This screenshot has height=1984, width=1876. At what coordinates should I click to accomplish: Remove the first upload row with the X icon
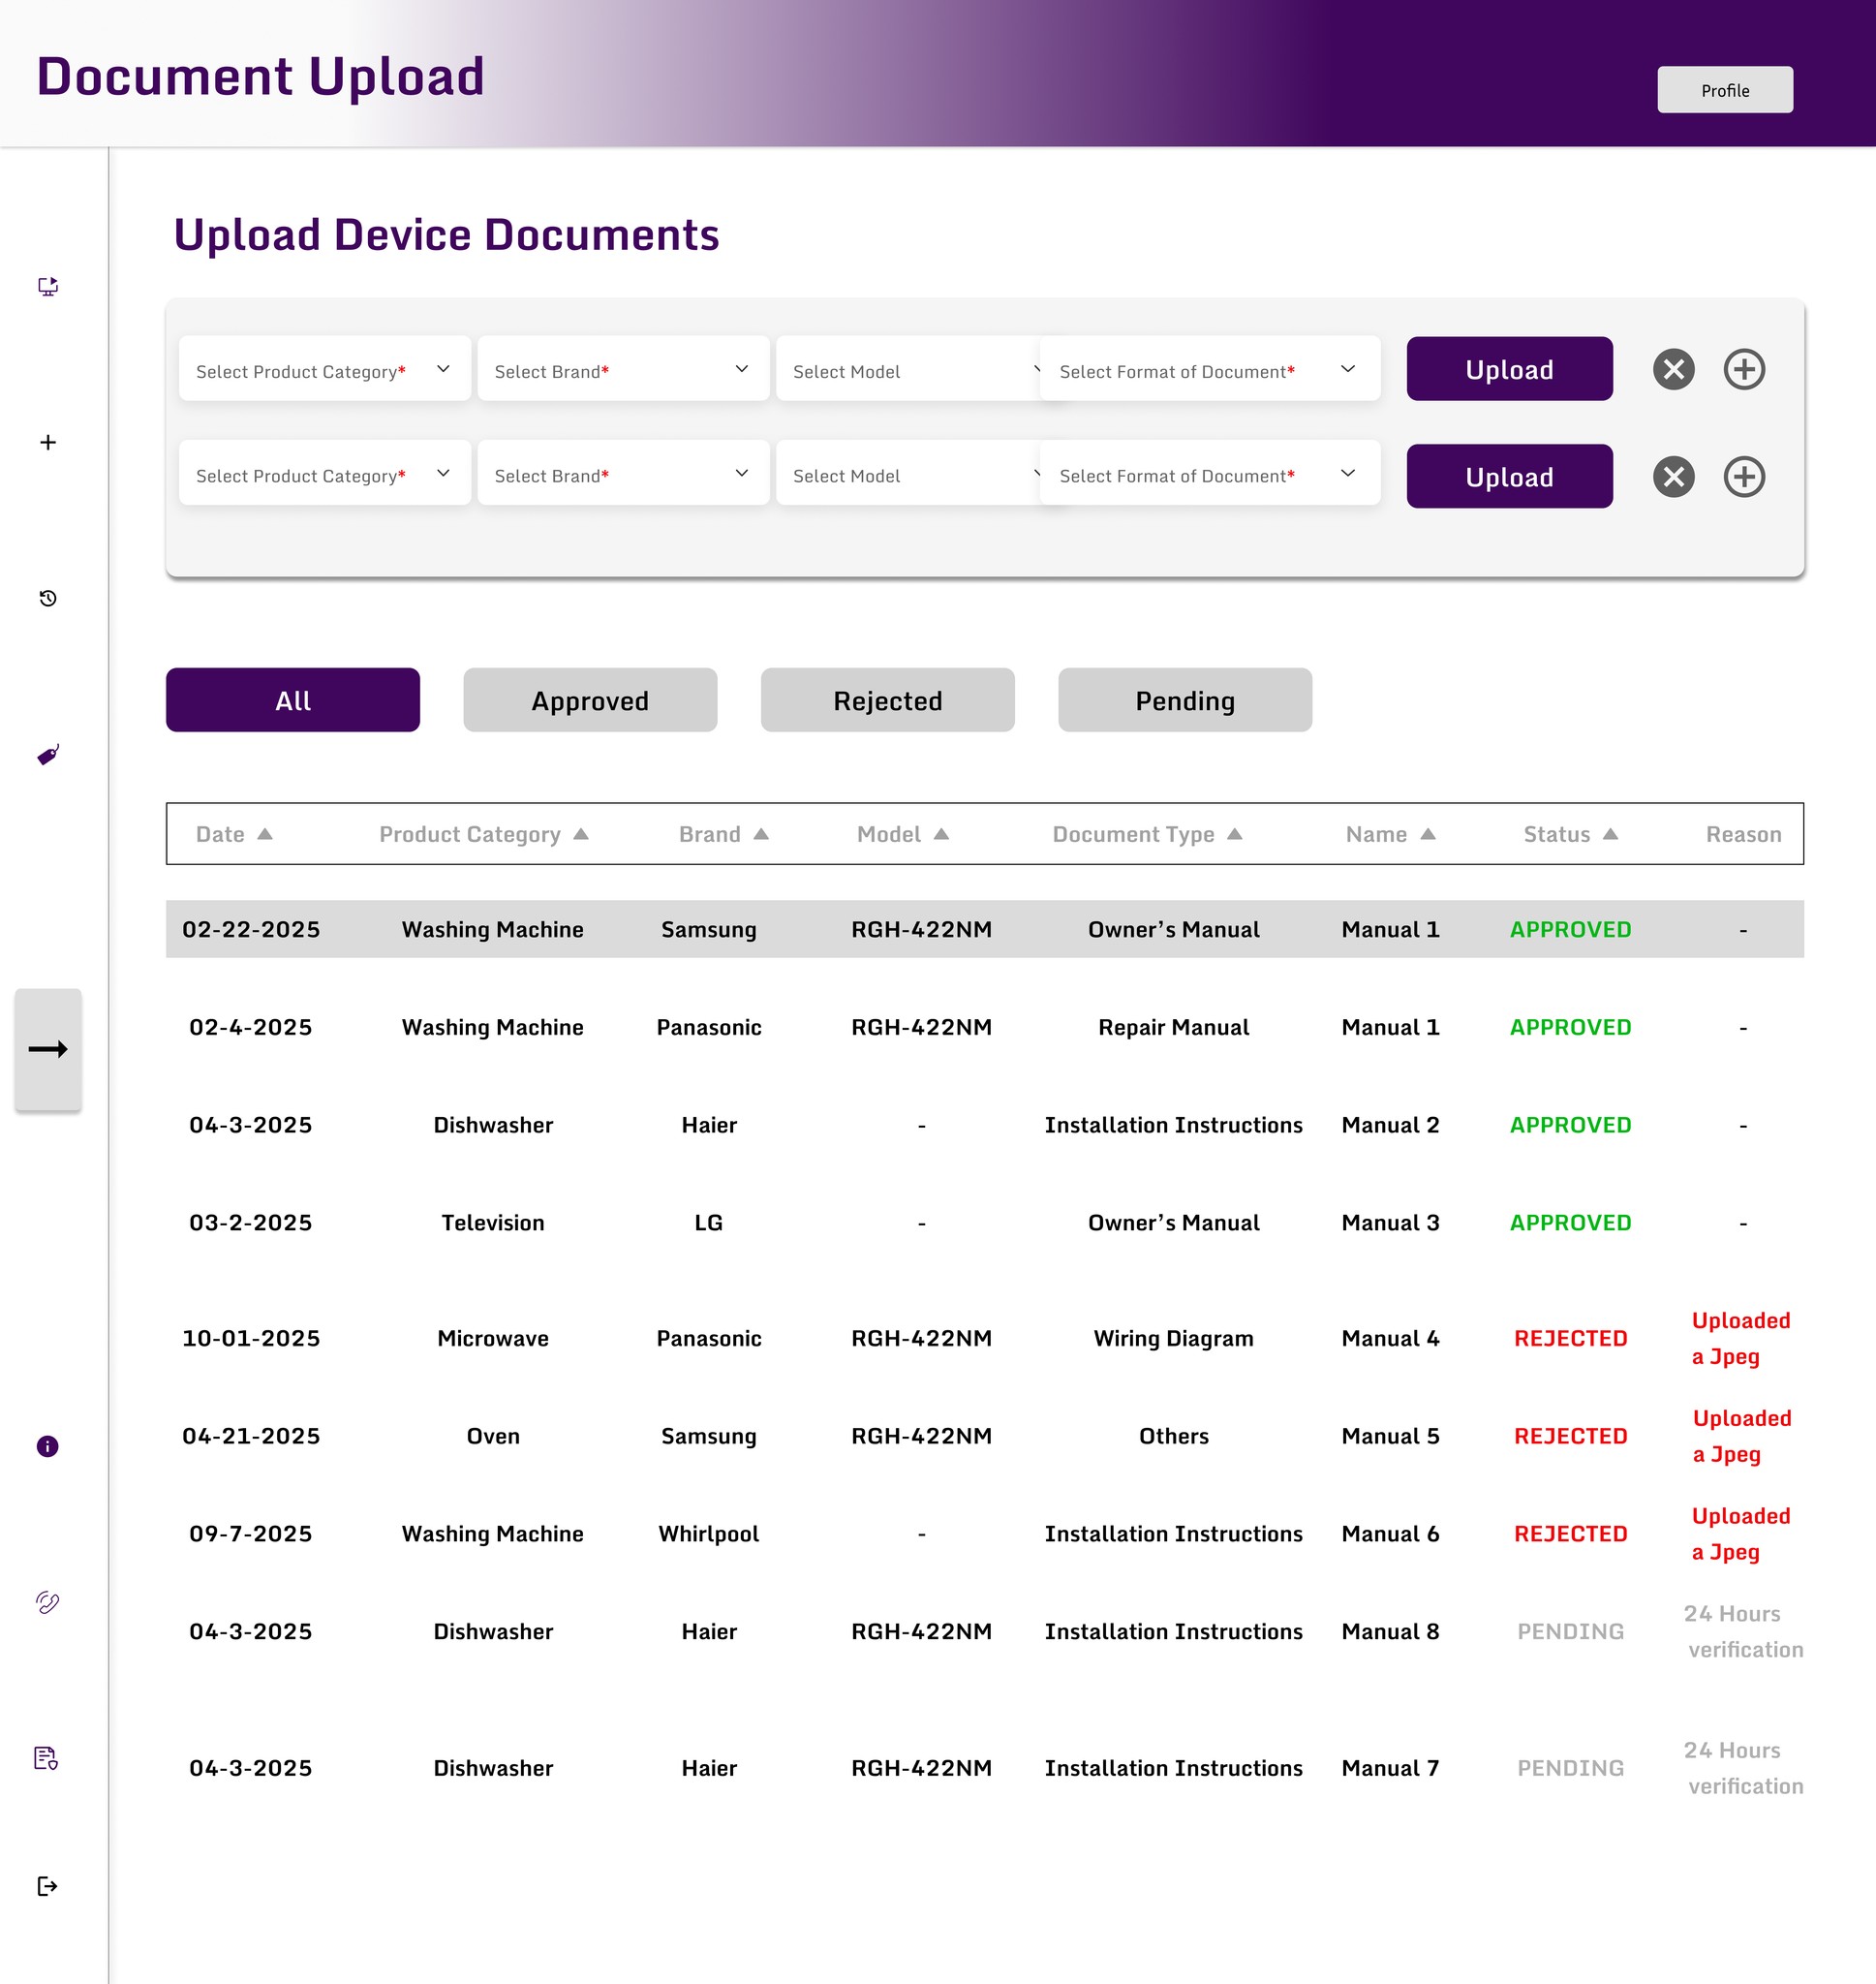[x=1673, y=370]
